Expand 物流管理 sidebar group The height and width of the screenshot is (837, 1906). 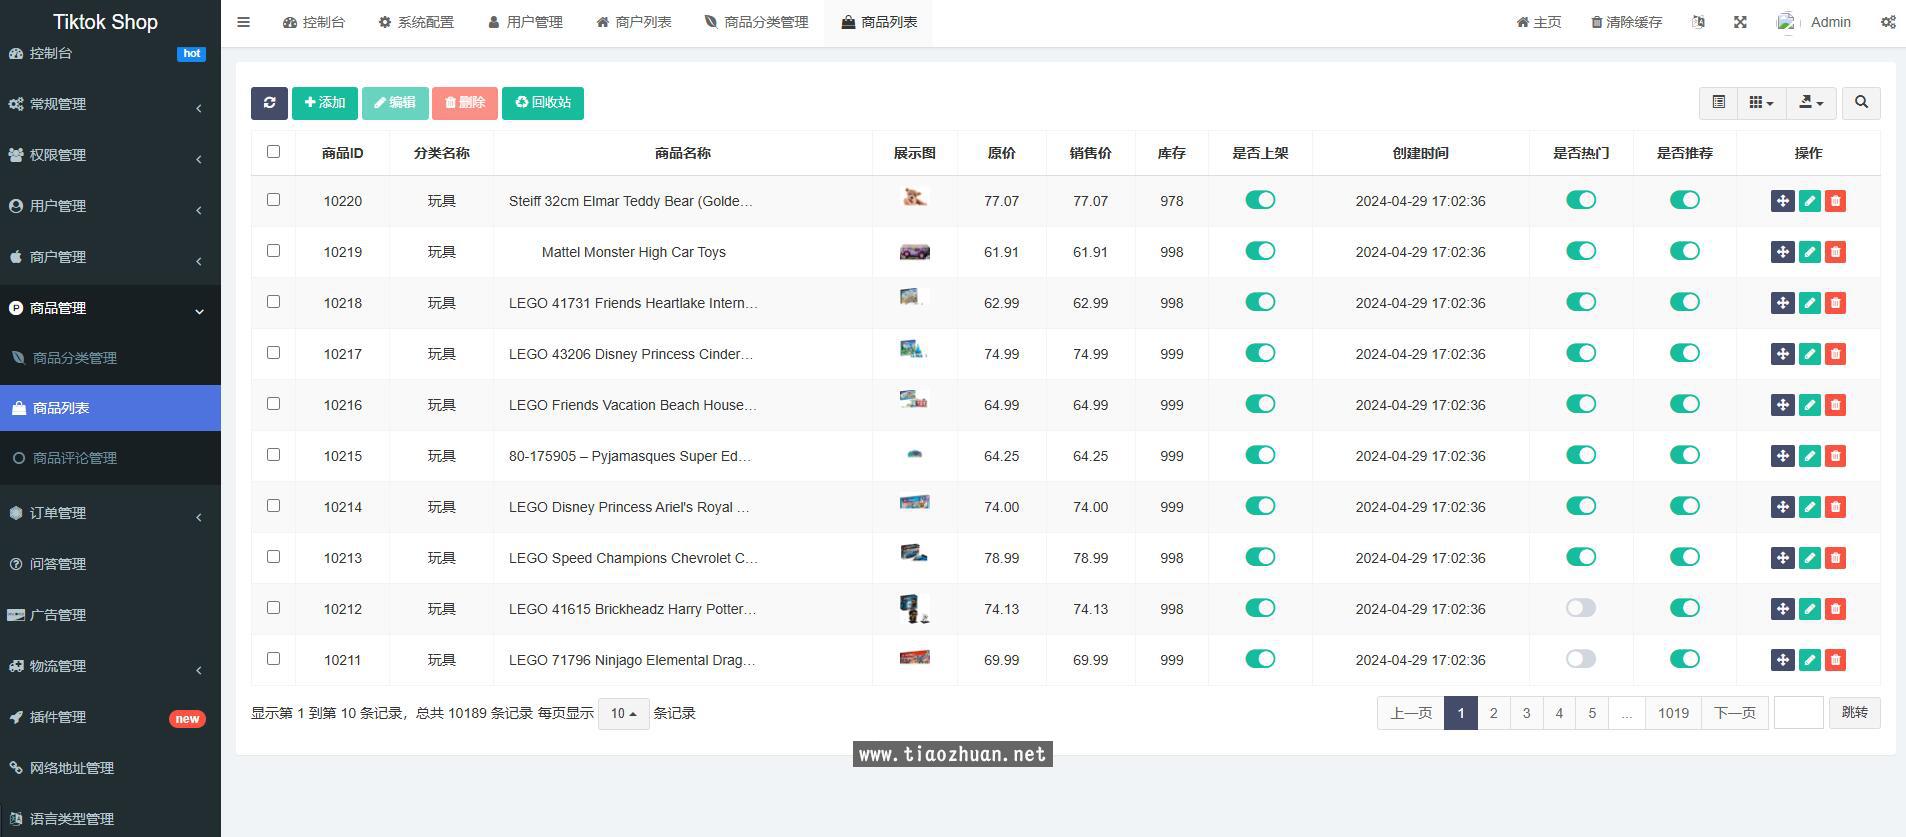pos(110,666)
